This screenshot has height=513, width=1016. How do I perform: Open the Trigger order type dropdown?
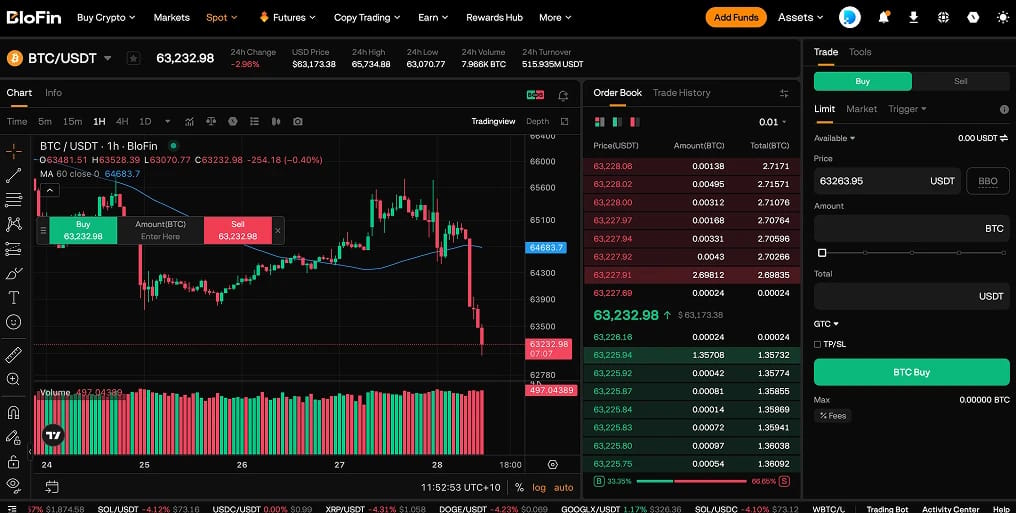[x=907, y=109]
